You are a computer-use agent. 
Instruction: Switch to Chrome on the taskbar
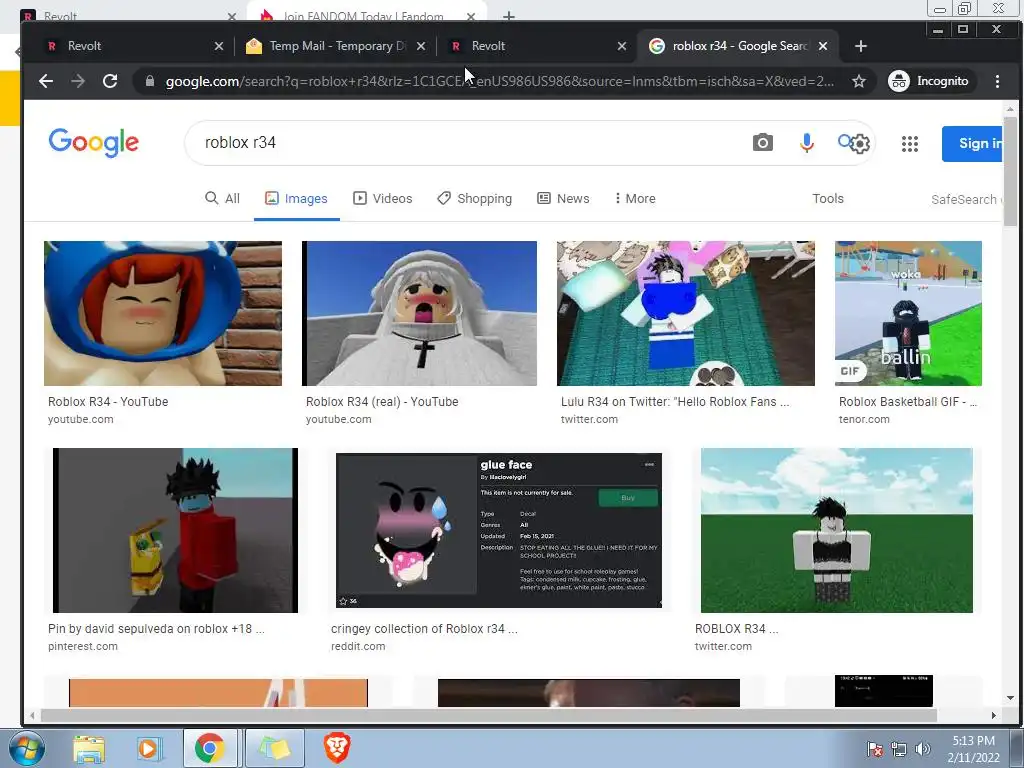209,748
